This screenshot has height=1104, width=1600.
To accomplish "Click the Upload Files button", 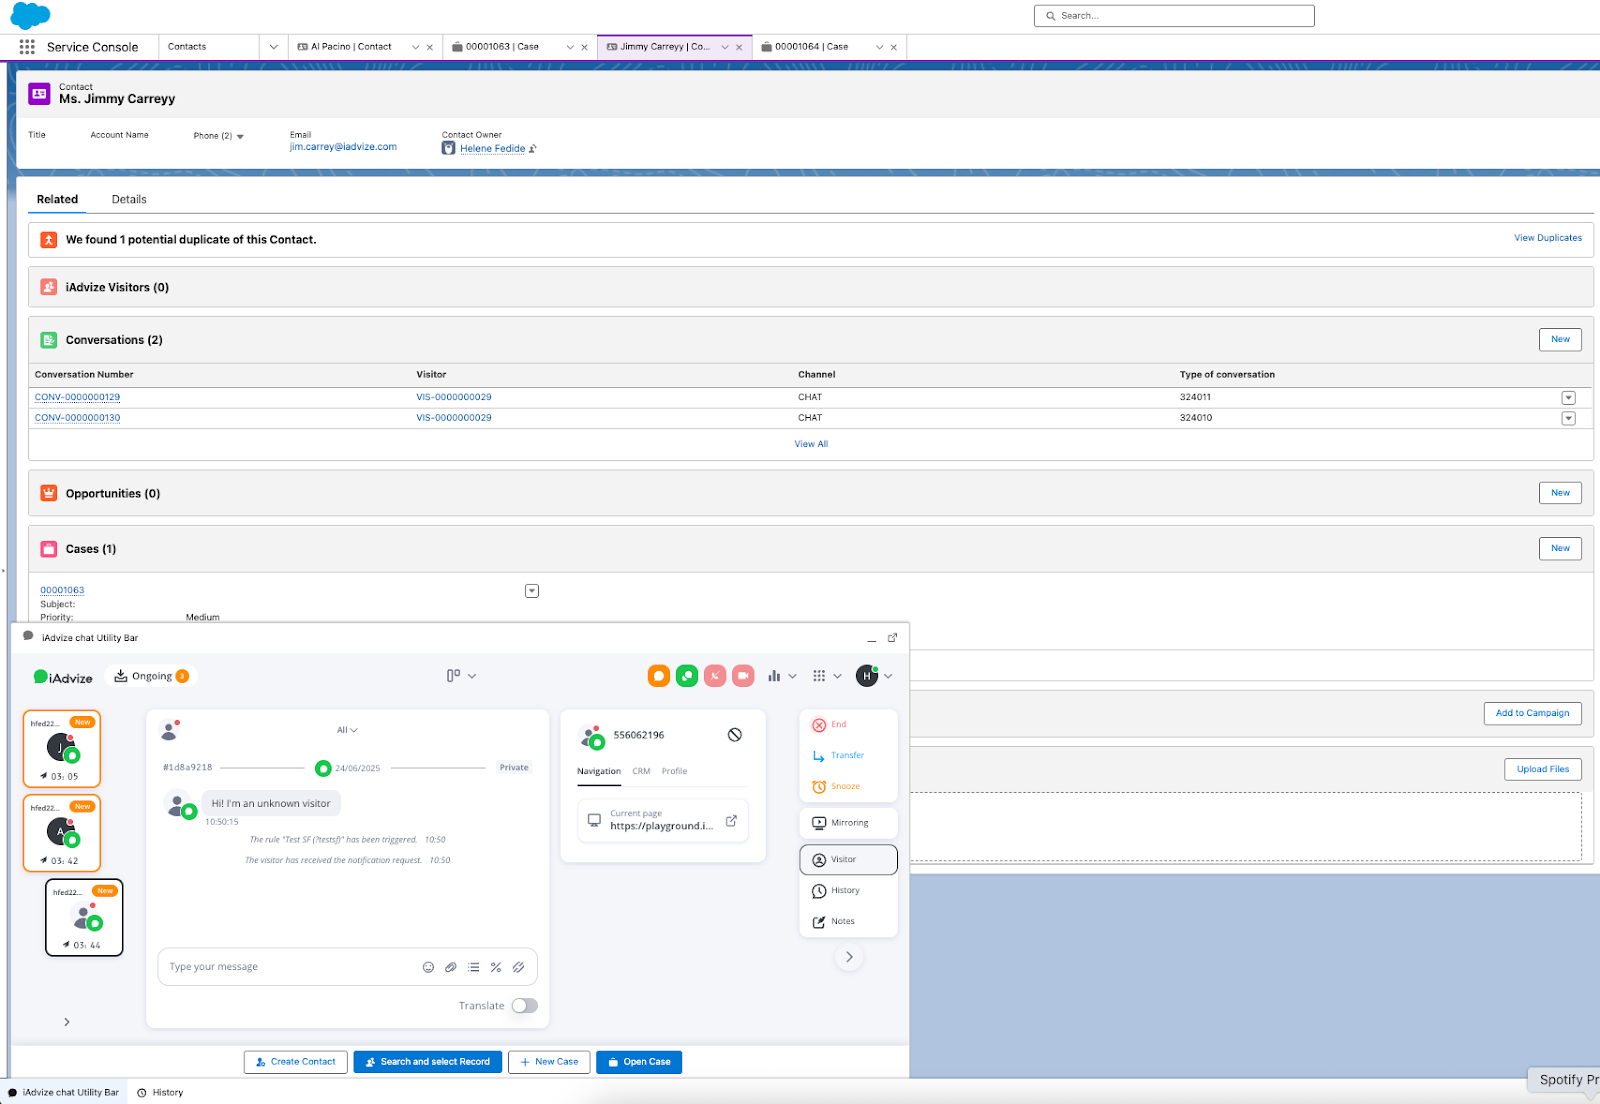I will pyautogui.click(x=1542, y=769).
